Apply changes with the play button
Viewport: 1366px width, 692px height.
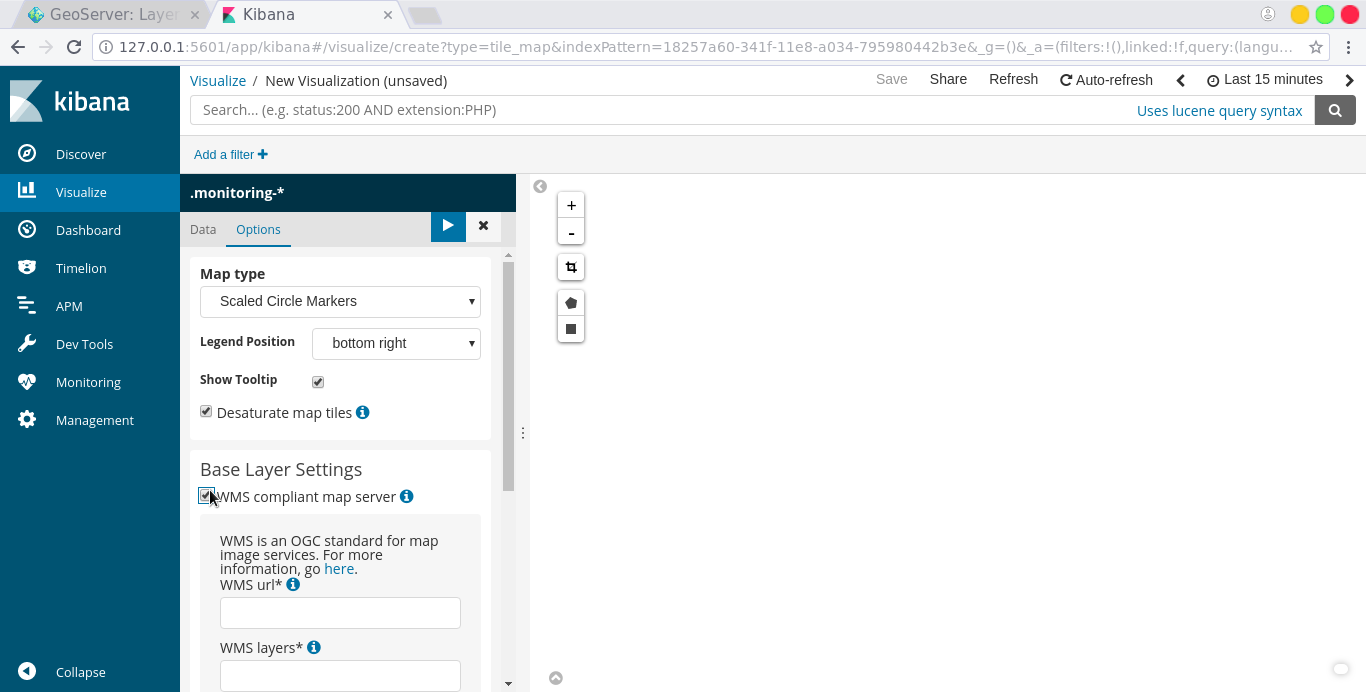coord(448,226)
